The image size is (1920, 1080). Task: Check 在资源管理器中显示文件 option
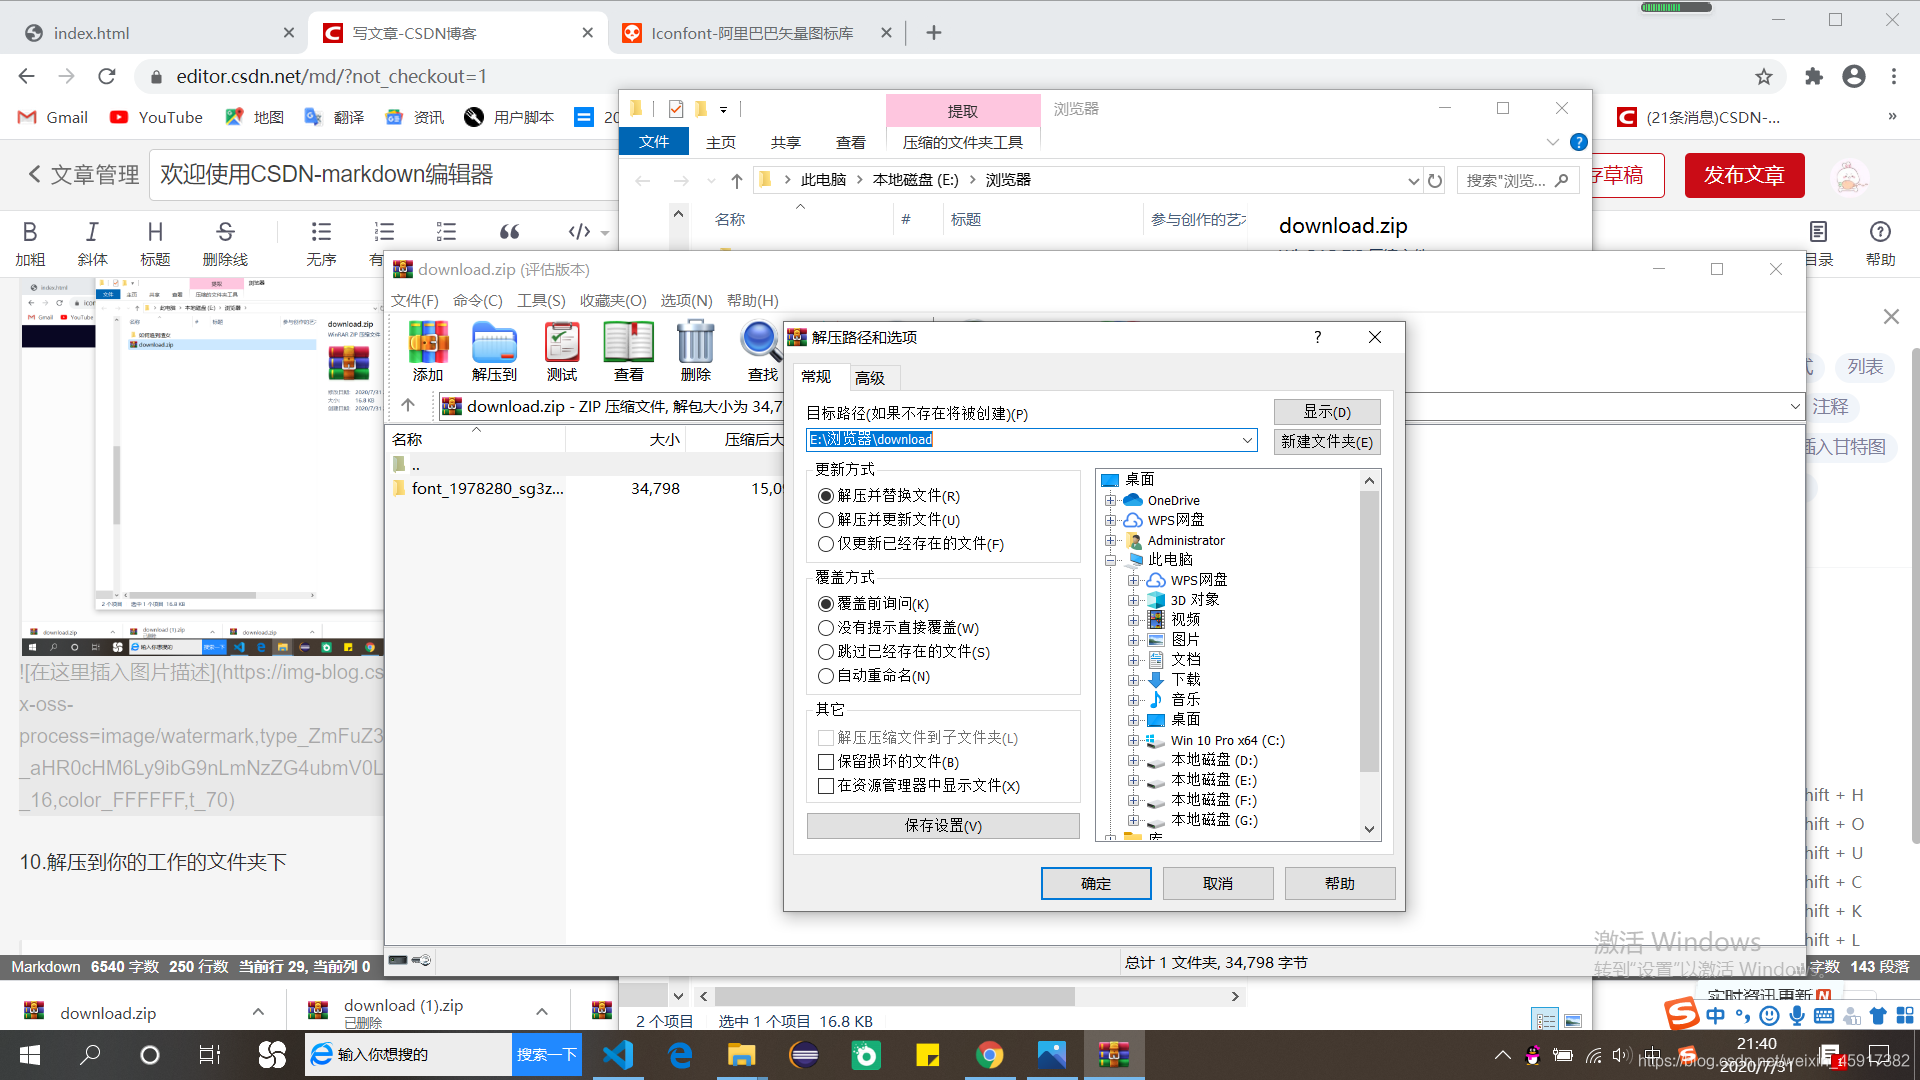[826, 786]
